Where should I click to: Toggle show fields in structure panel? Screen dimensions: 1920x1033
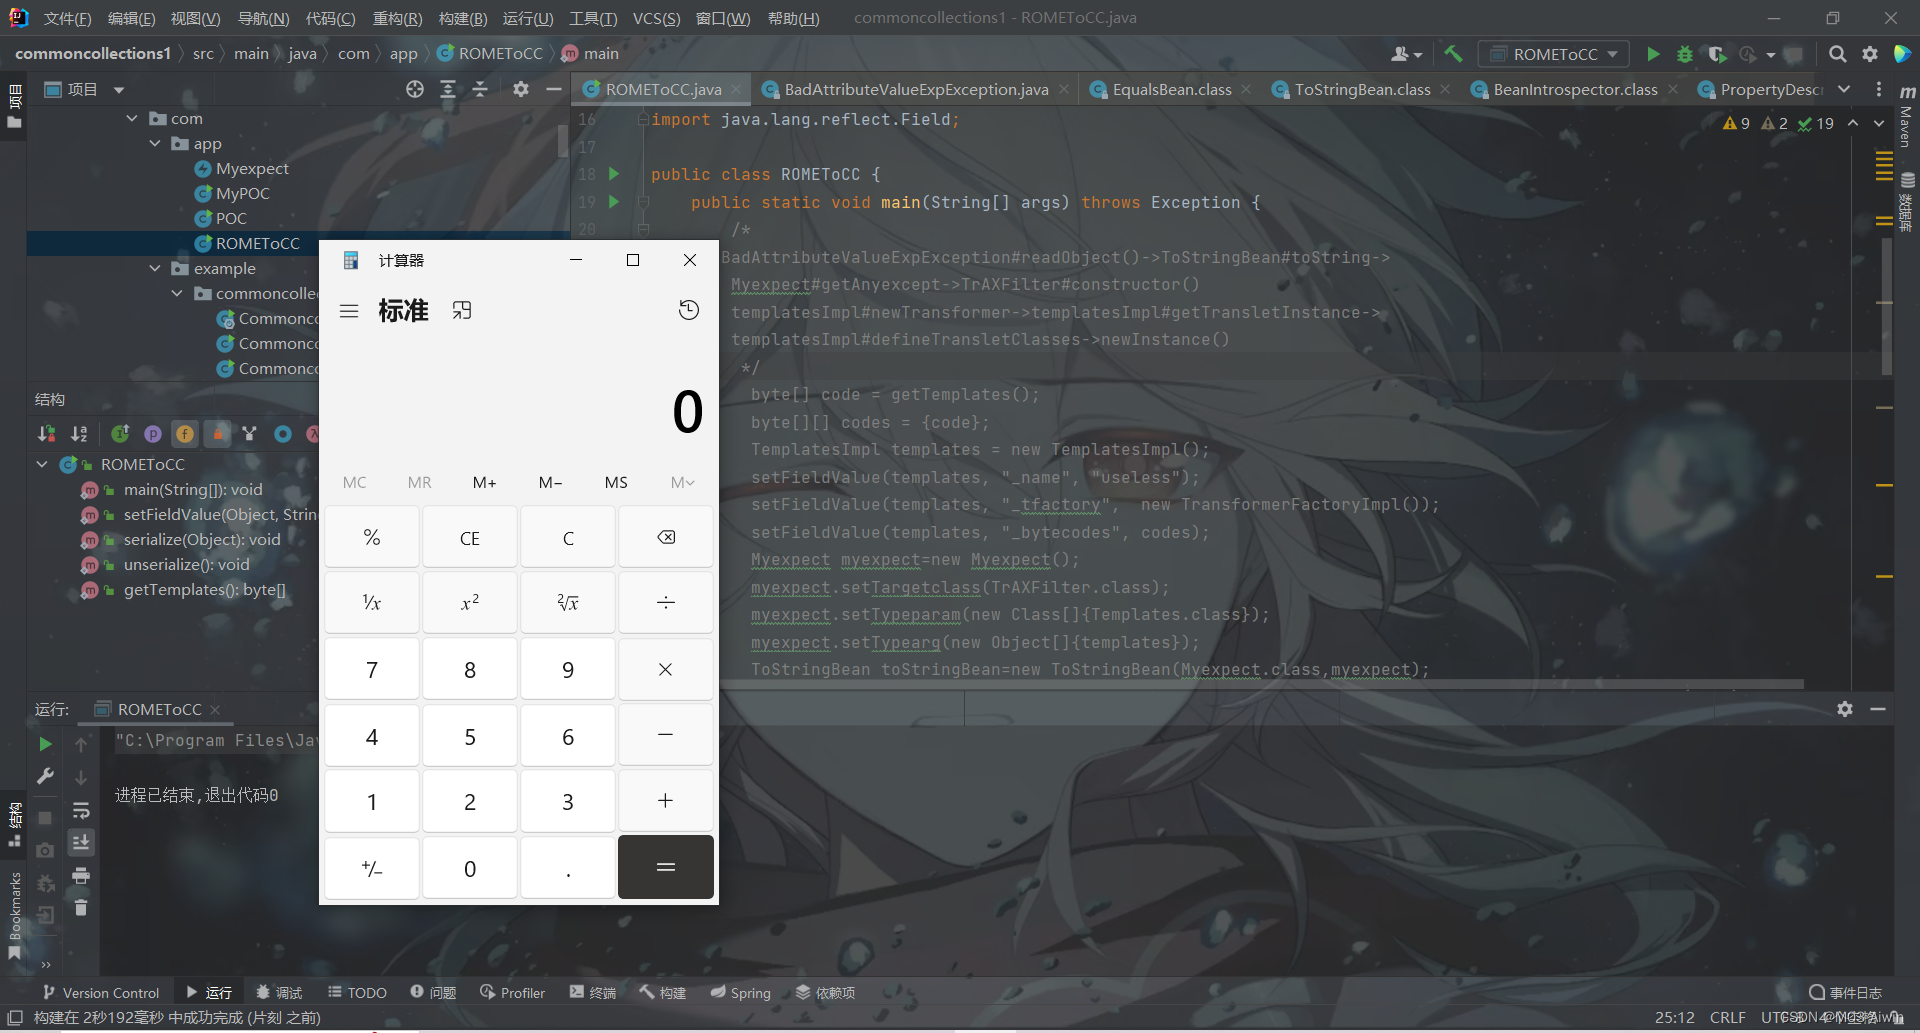click(x=185, y=434)
